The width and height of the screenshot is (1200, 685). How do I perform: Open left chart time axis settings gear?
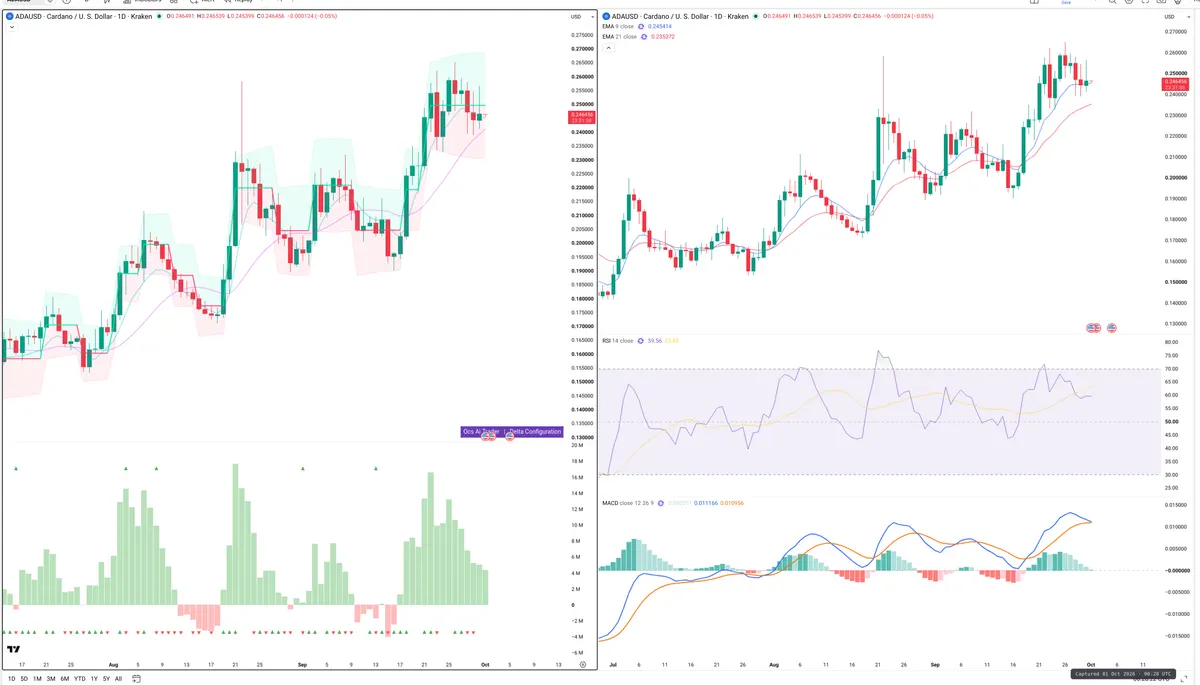click(x=582, y=664)
